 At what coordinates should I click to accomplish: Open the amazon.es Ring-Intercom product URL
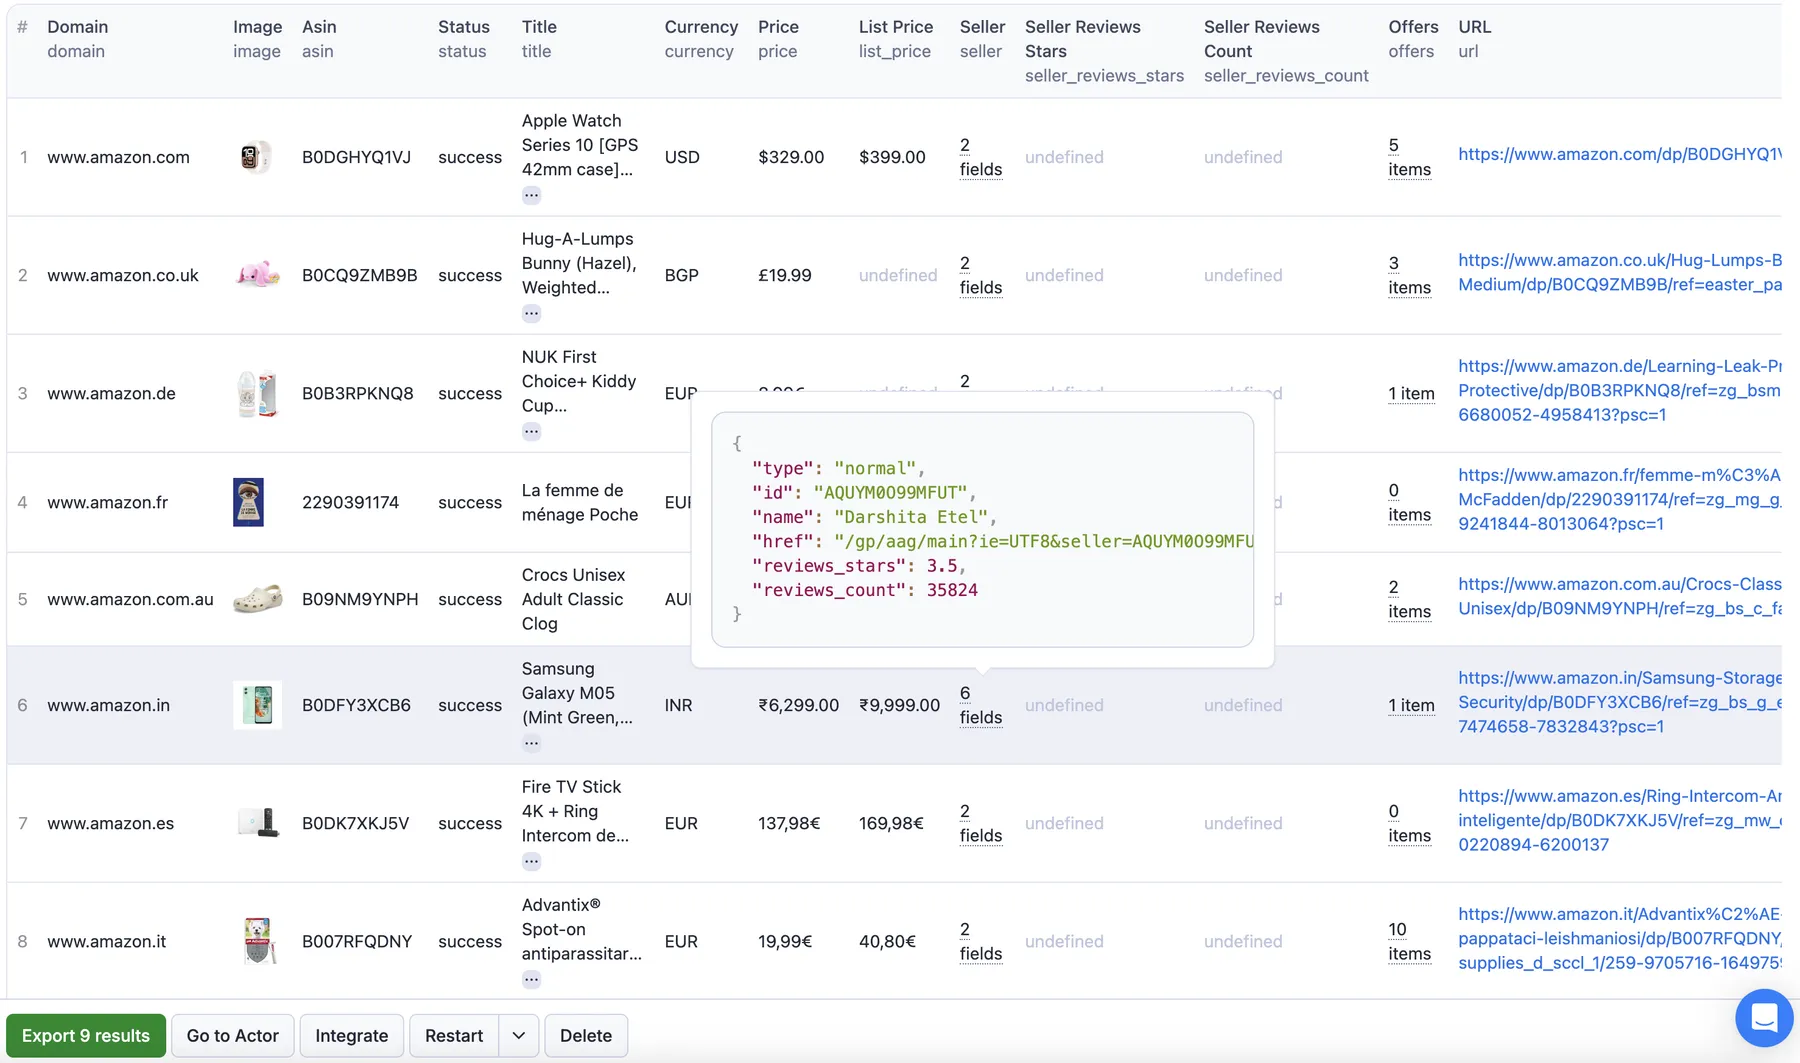[x=1619, y=820]
